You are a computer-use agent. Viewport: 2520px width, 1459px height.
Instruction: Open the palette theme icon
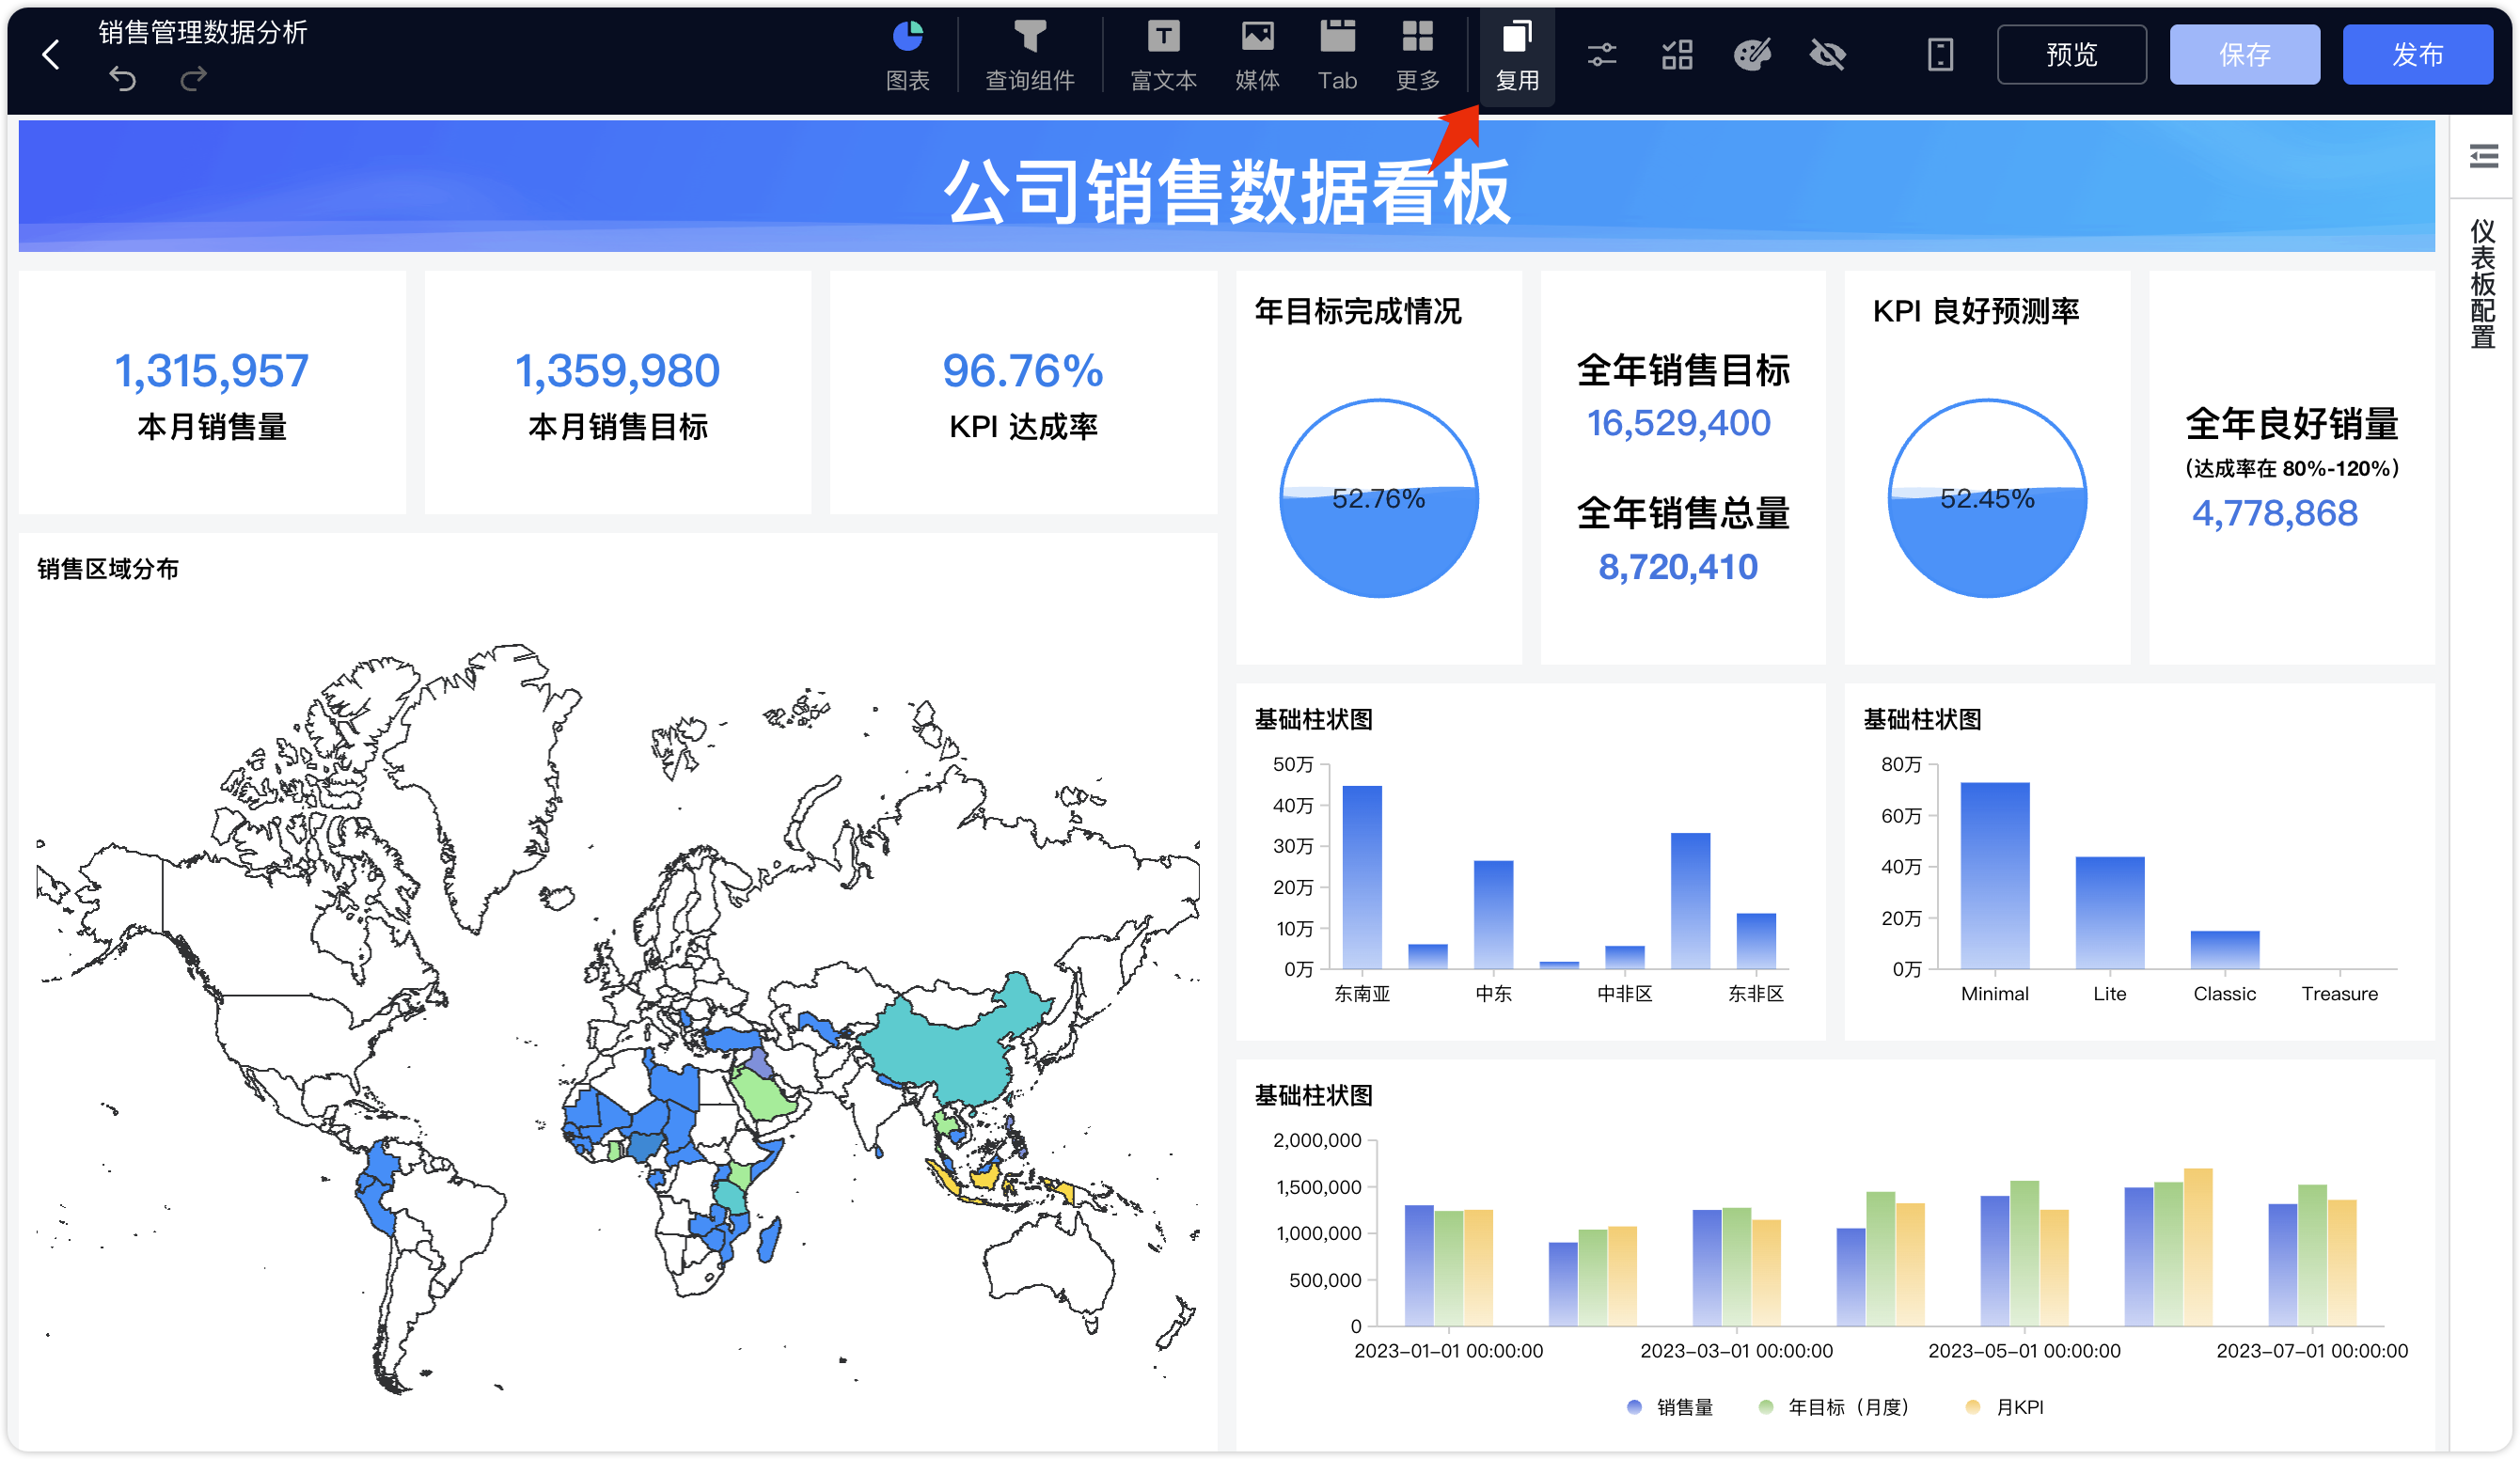tap(1752, 54)
